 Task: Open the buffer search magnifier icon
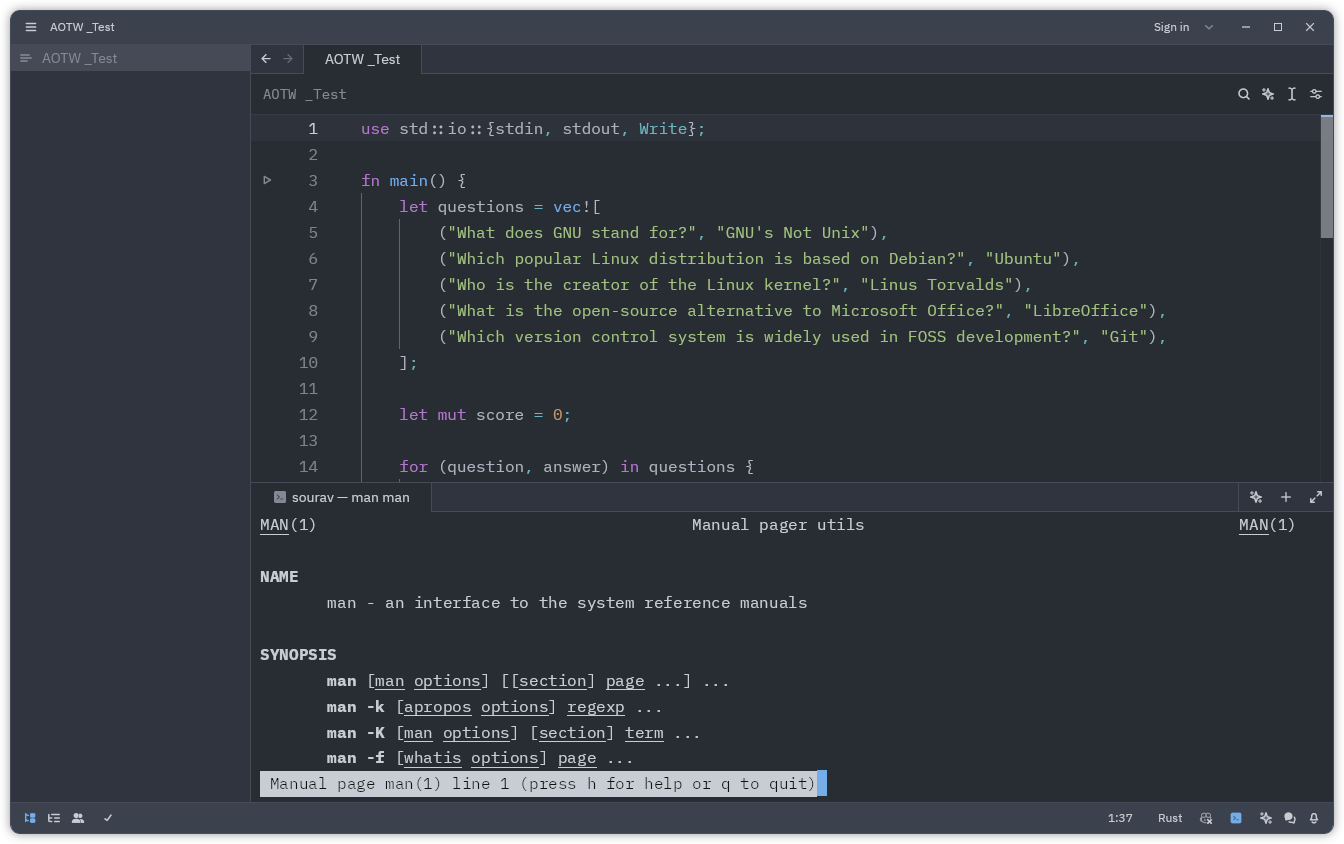[1243, 93]
